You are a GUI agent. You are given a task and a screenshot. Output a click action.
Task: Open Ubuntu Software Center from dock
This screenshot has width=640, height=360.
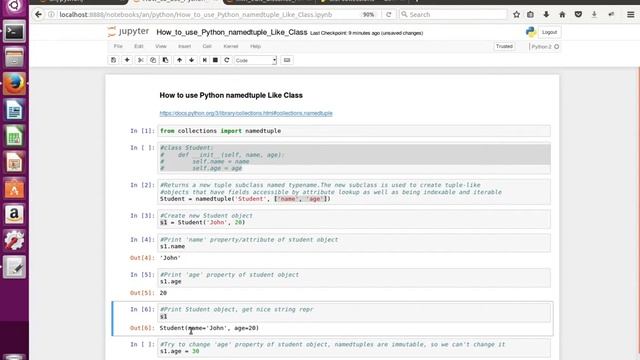(14, 189)
